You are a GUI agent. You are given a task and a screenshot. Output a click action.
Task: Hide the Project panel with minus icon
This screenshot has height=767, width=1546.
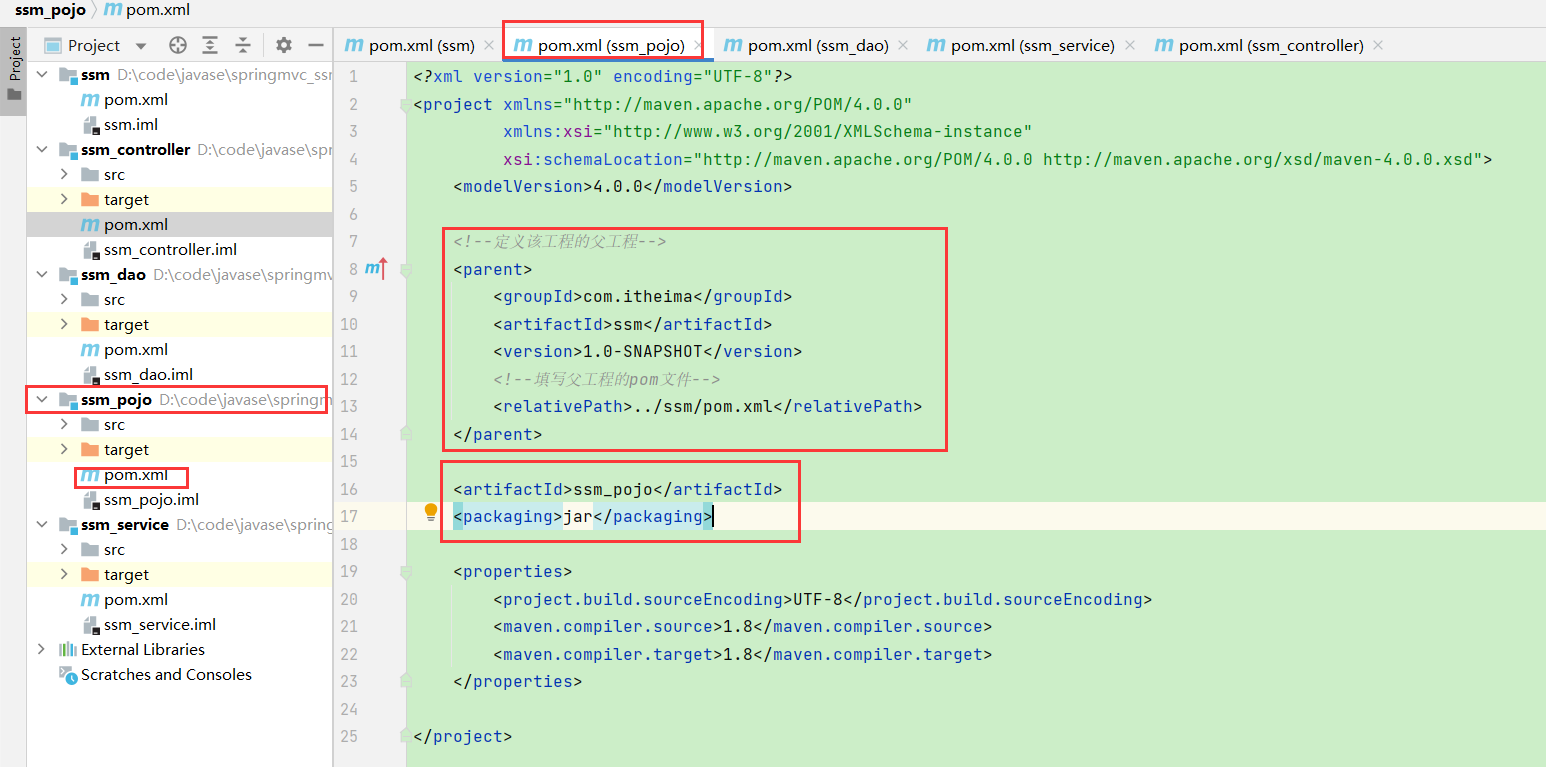click(x=316, y=45)
